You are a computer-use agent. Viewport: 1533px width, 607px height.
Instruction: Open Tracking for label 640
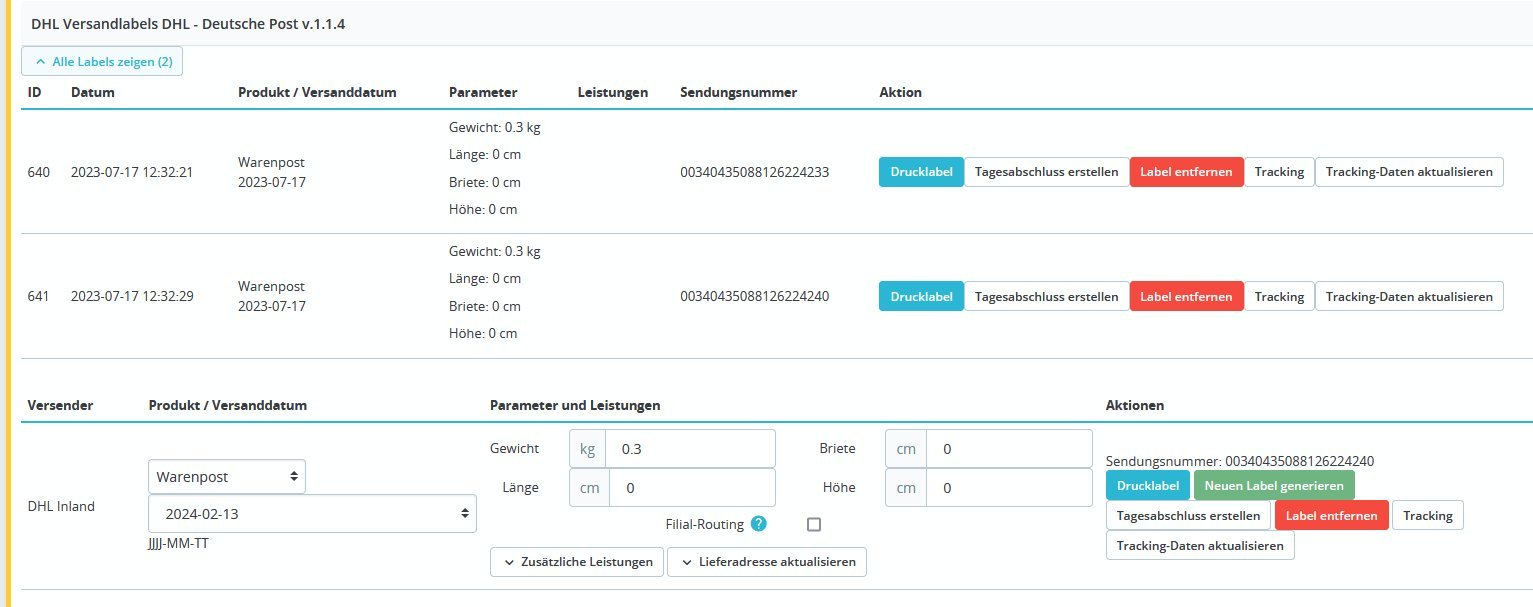(1279, 172)
